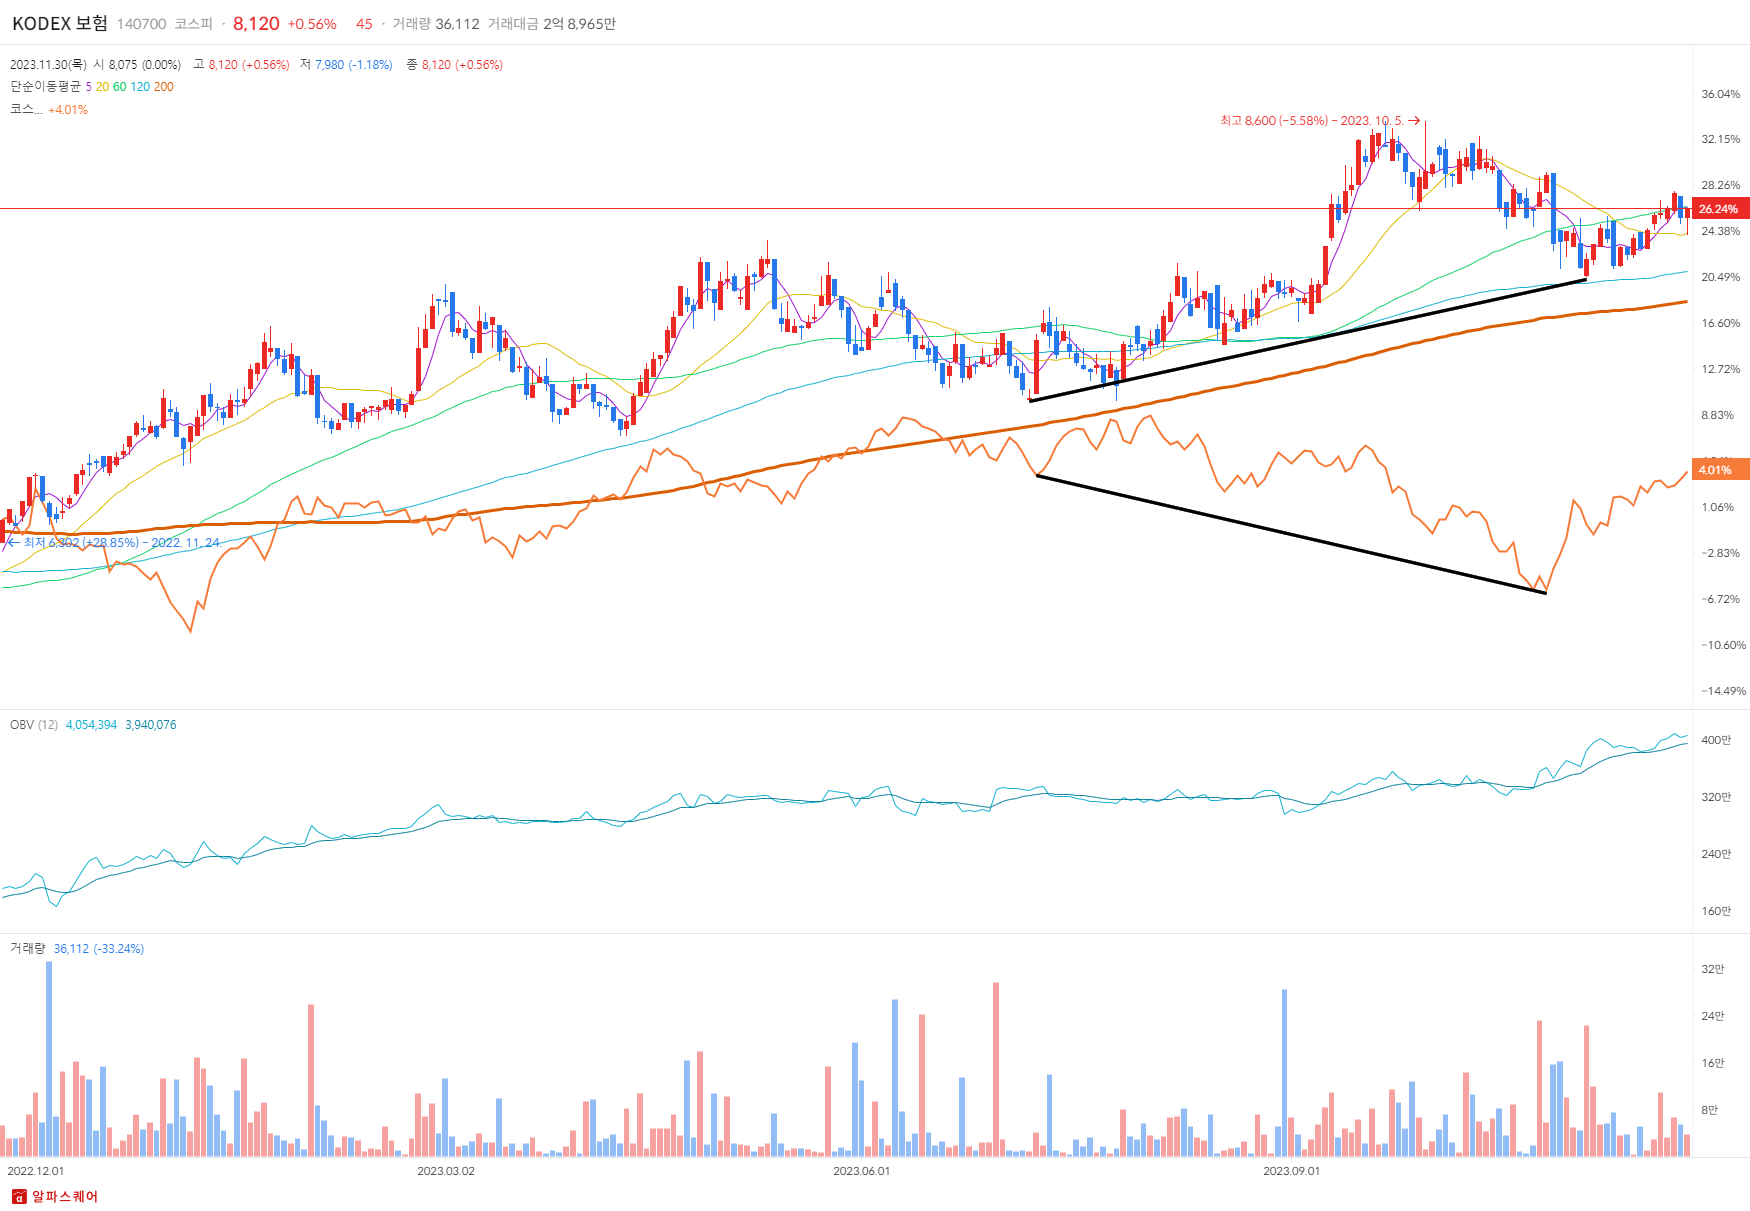Click the 코스... comparison label +4.01%
Image resolution: width=1750 pixels, height=1211 pixels.
click(x=49, y=110)
